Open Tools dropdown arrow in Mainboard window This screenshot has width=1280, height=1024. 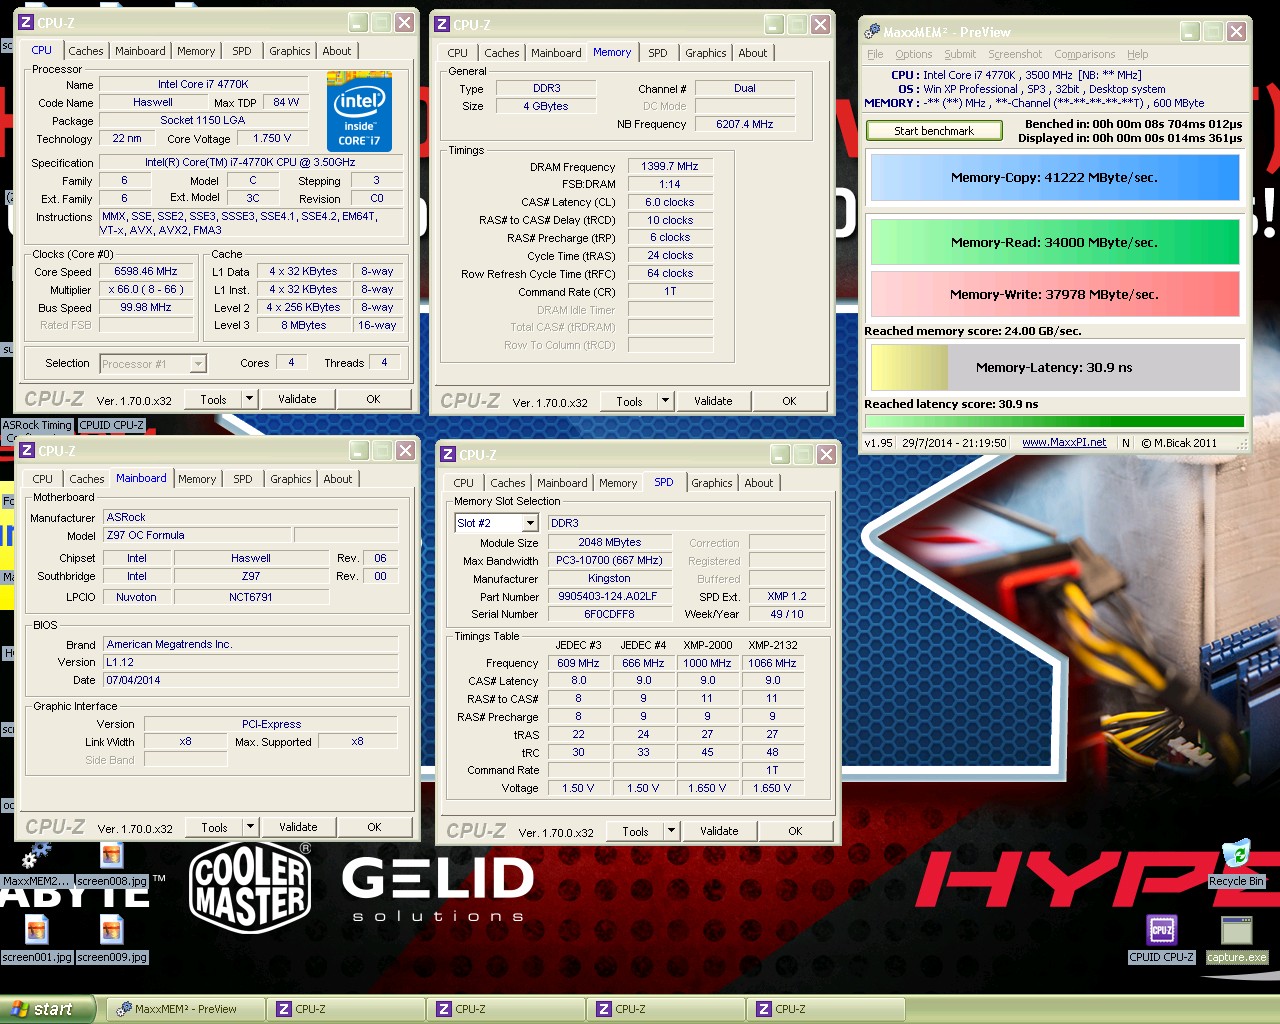(x=250, y=827)
